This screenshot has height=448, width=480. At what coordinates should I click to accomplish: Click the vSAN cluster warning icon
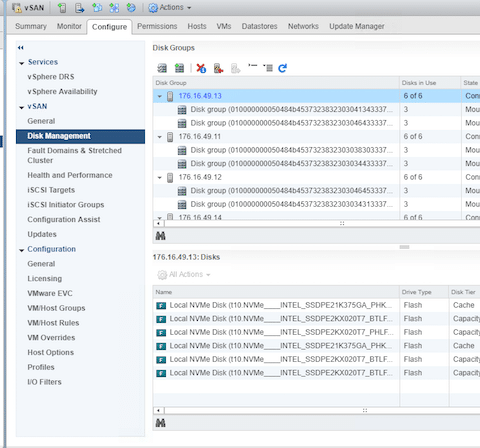(x=16, y=8)
